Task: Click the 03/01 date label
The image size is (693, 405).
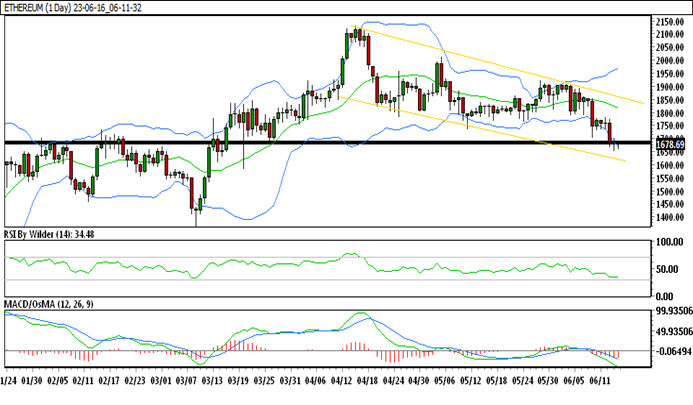Action: coord(161,381)
